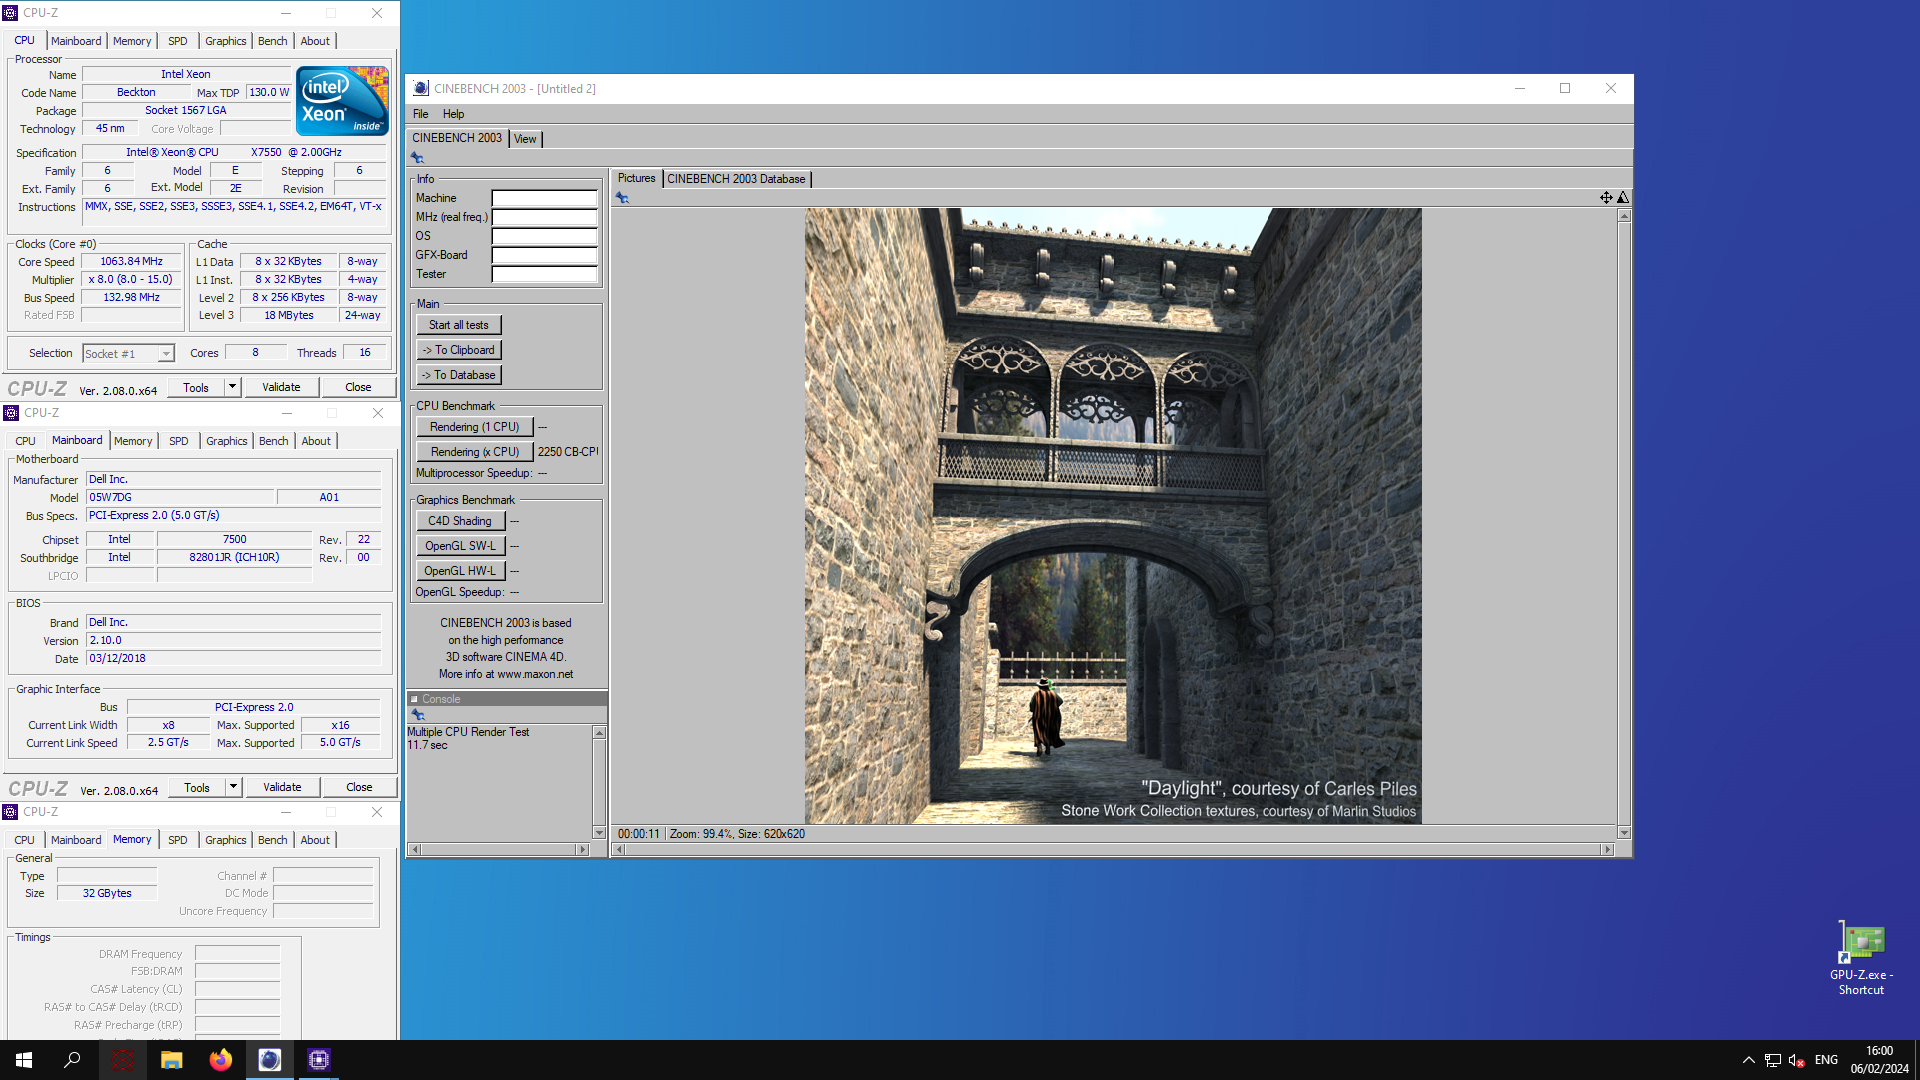The width and height of the screenshot is (1920, 1080).
Task: Launch Firefox from the taskbar
Action: [x=221, y=1060]
